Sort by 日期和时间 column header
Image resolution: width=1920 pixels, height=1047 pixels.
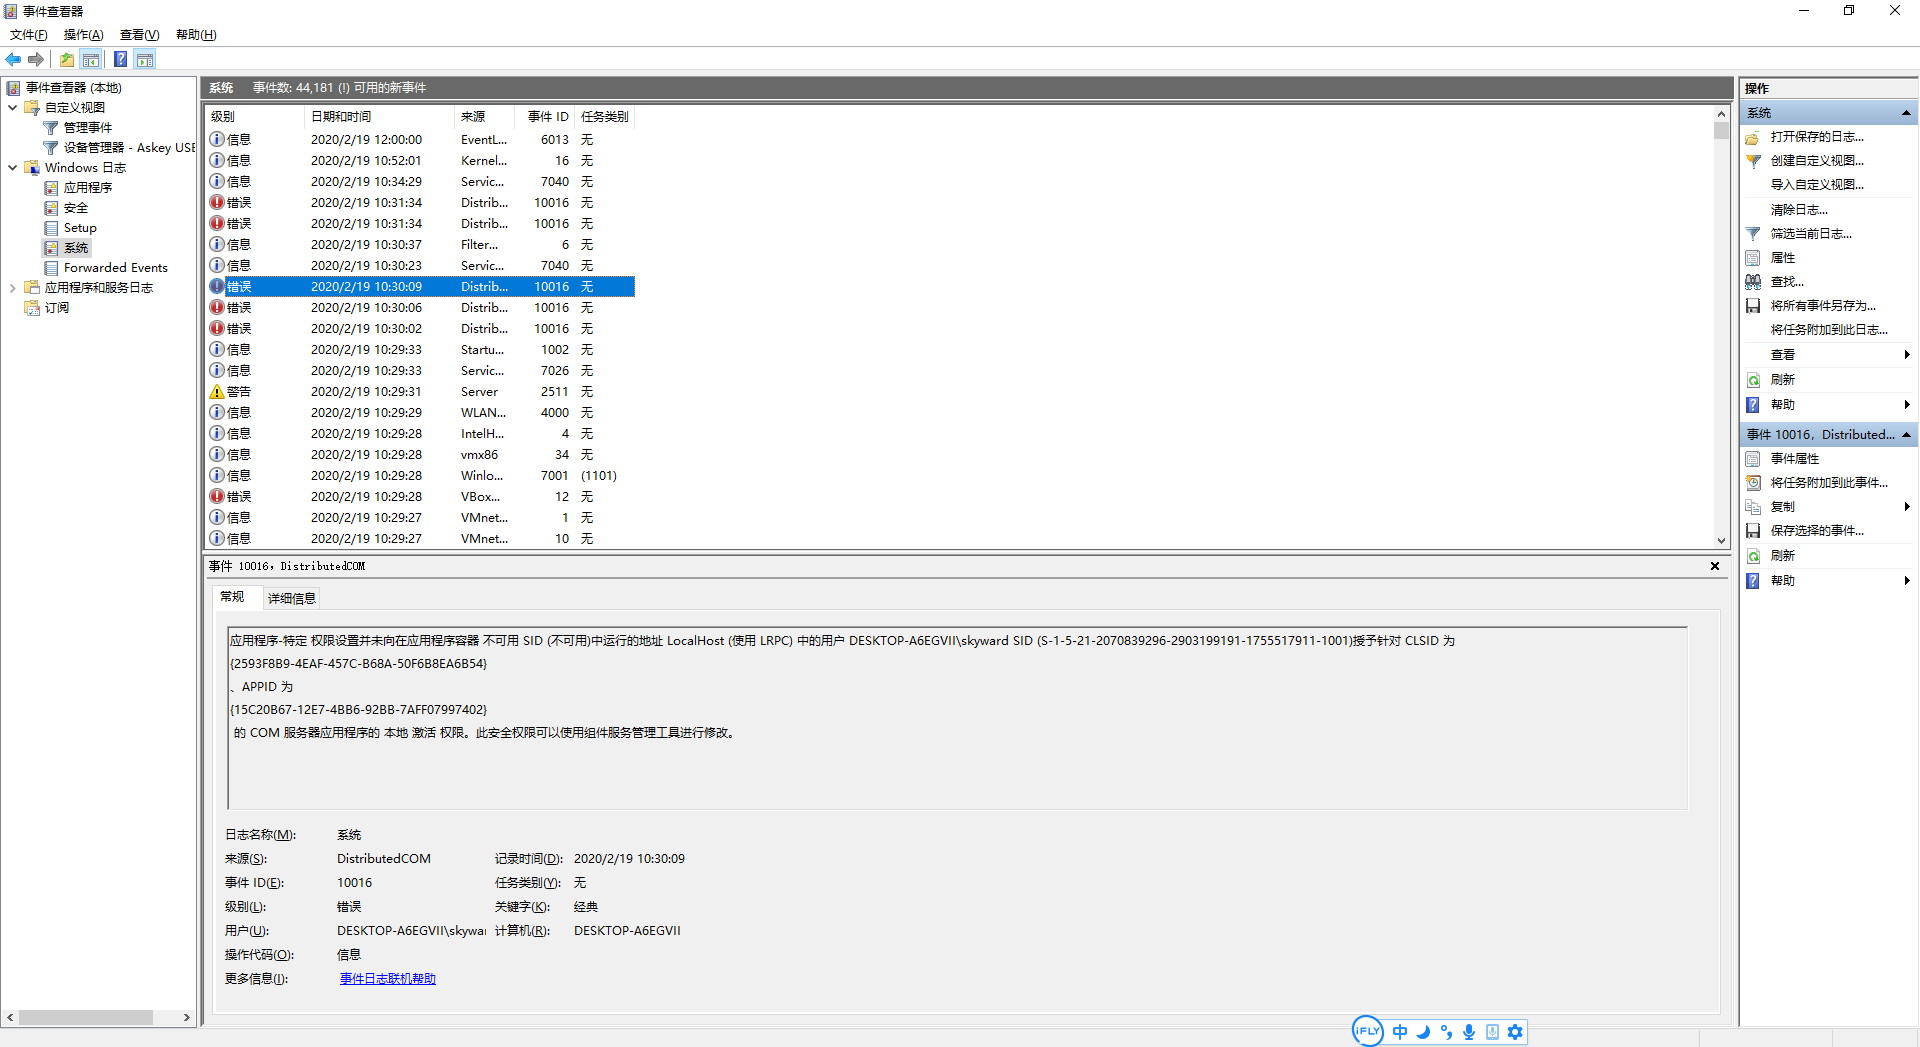379,117
